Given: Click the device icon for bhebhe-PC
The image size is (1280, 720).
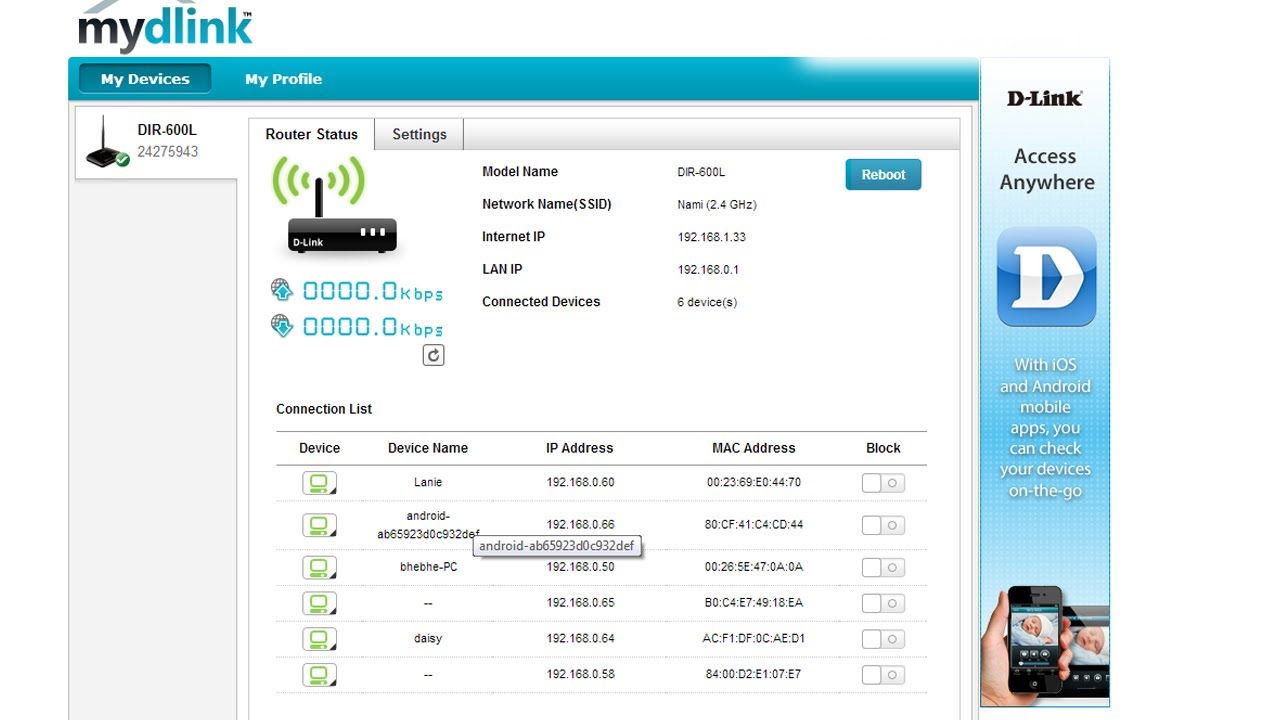Looking at the screenshot, I should (x=319, y=567).
